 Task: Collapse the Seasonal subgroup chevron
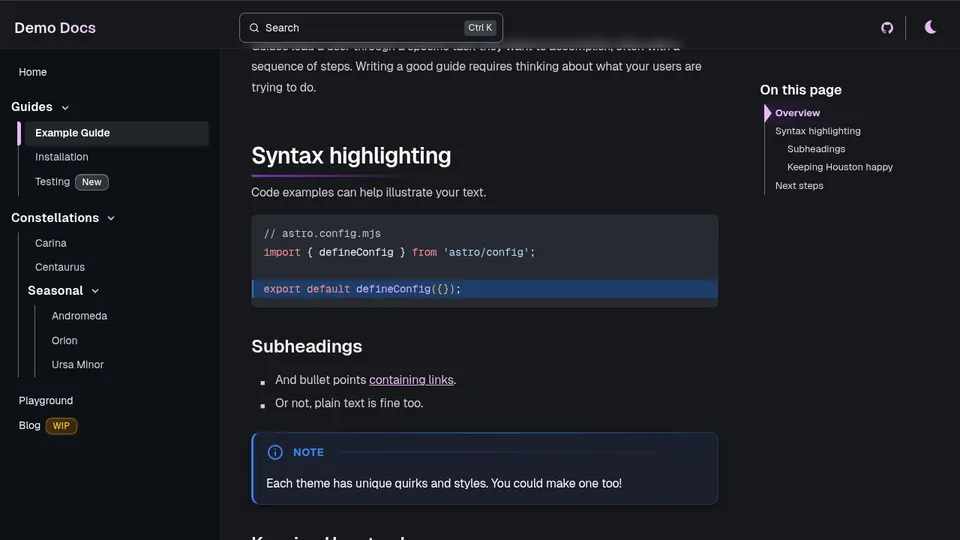[x=95, y=291]
